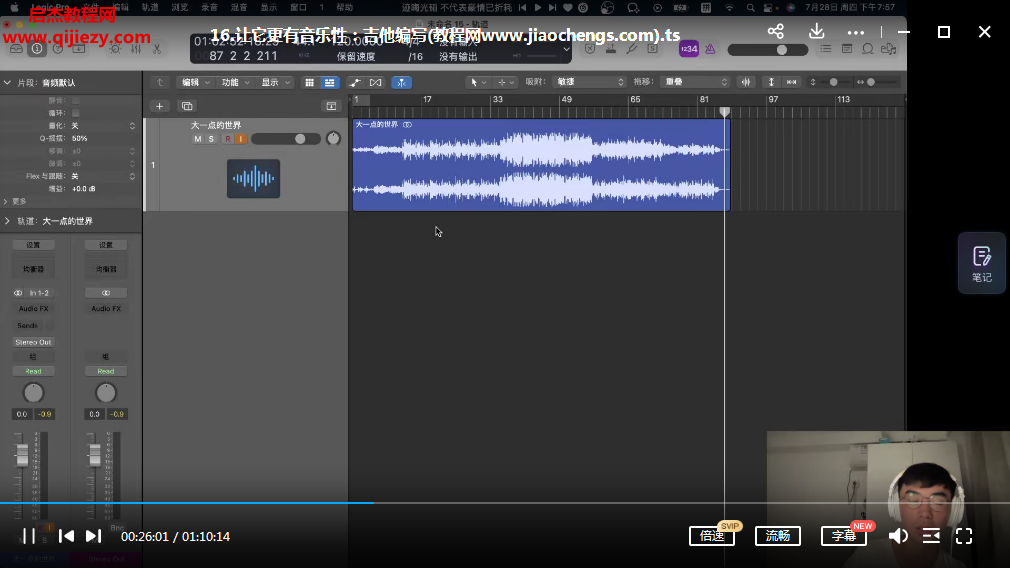
Task: Open Quick Help question icon
Action: pos(58,49)
